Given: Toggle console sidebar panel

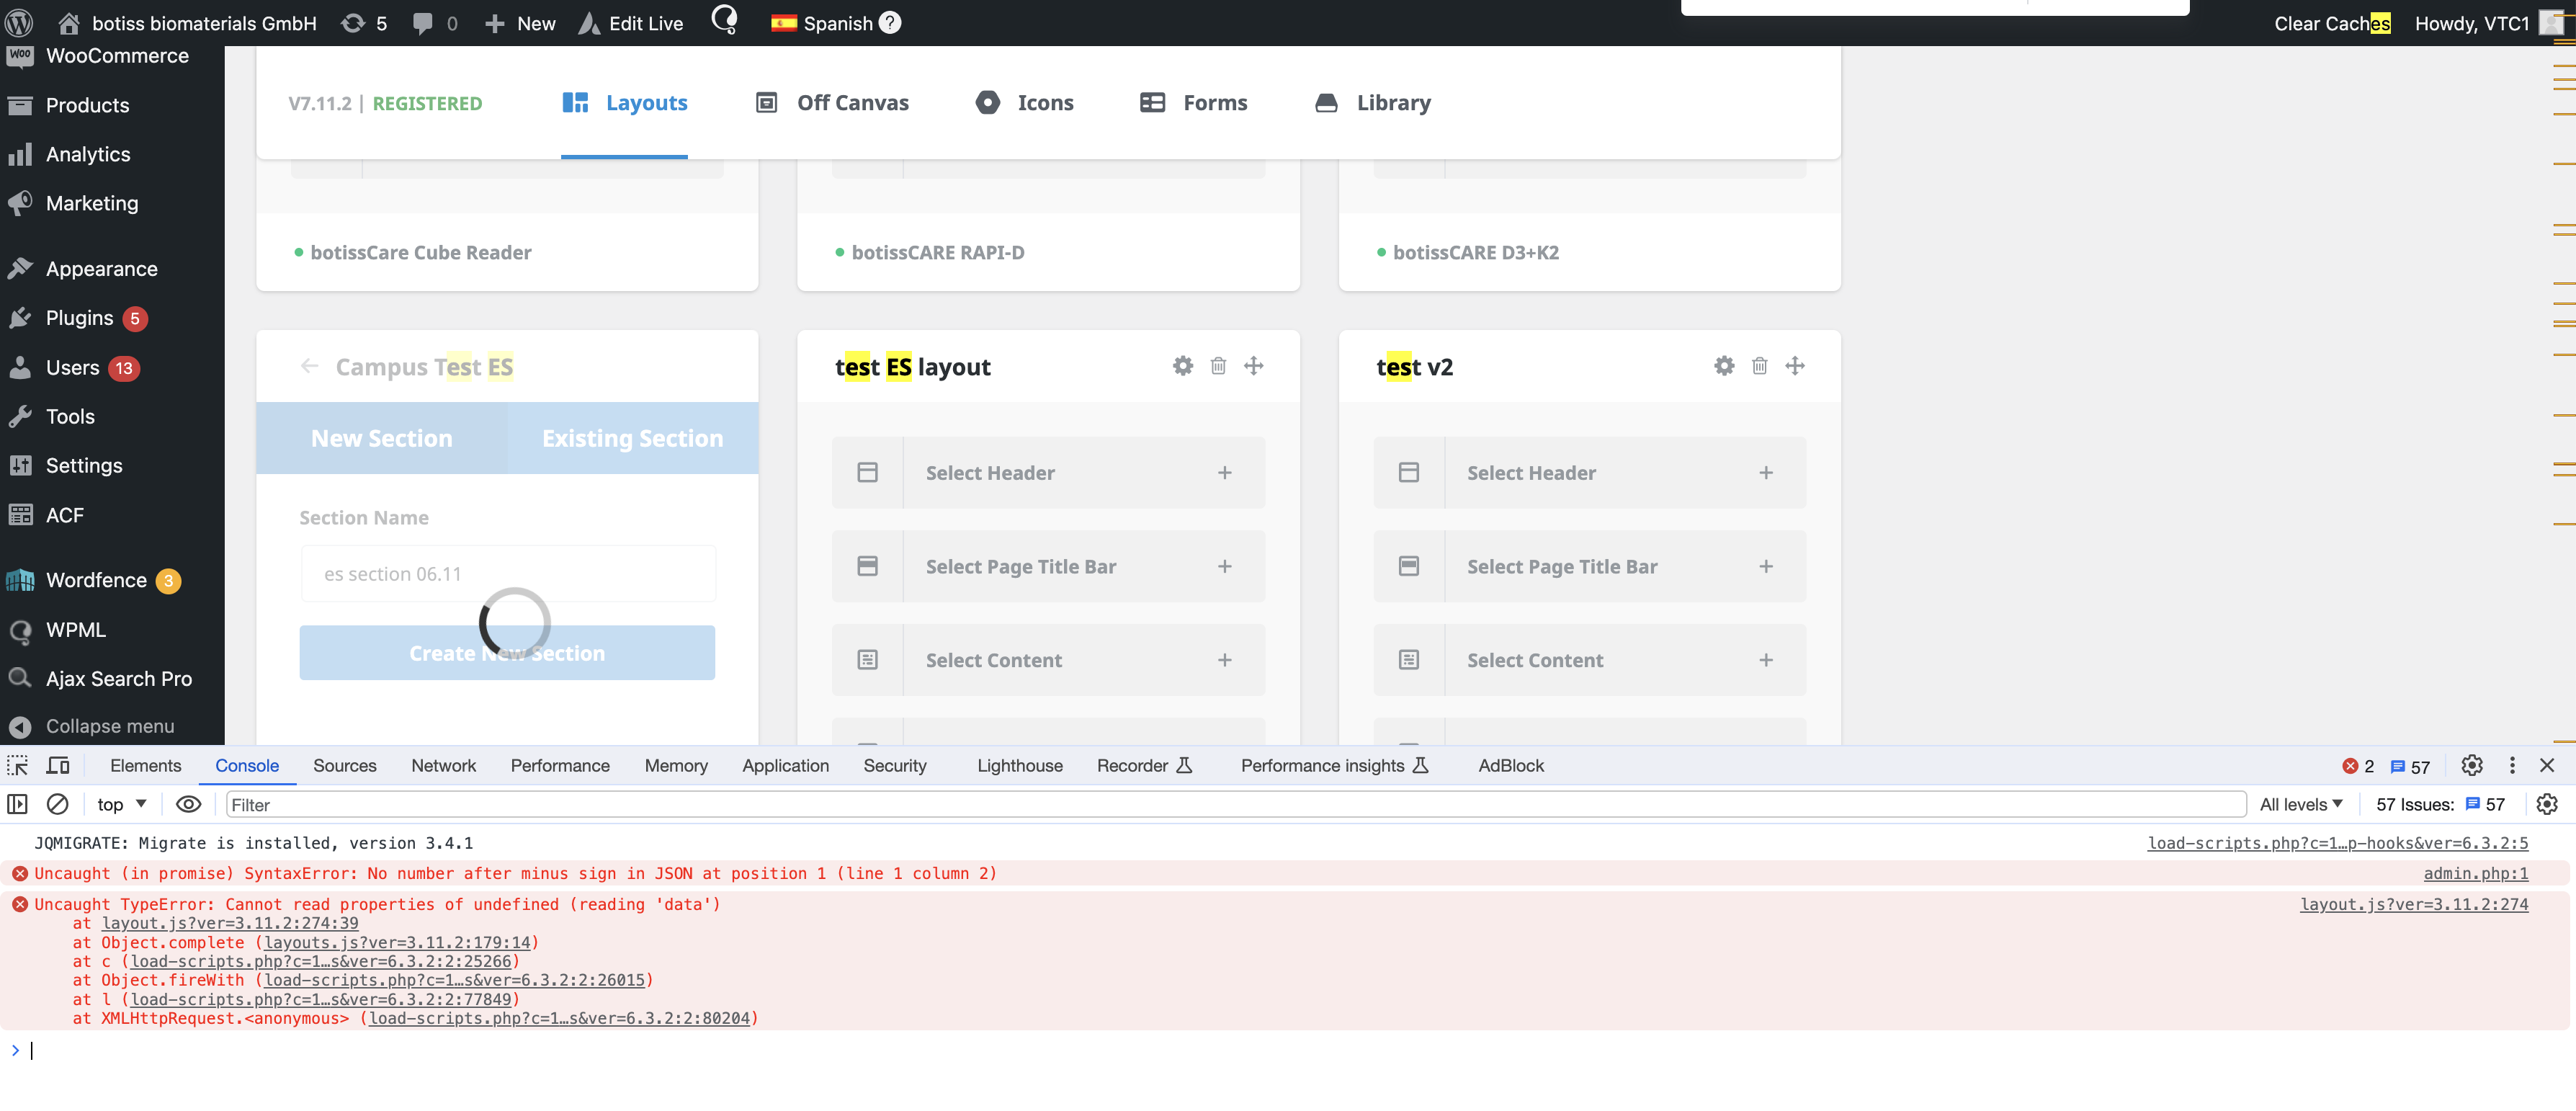Looking at the screenshot, I should point(17,804).
